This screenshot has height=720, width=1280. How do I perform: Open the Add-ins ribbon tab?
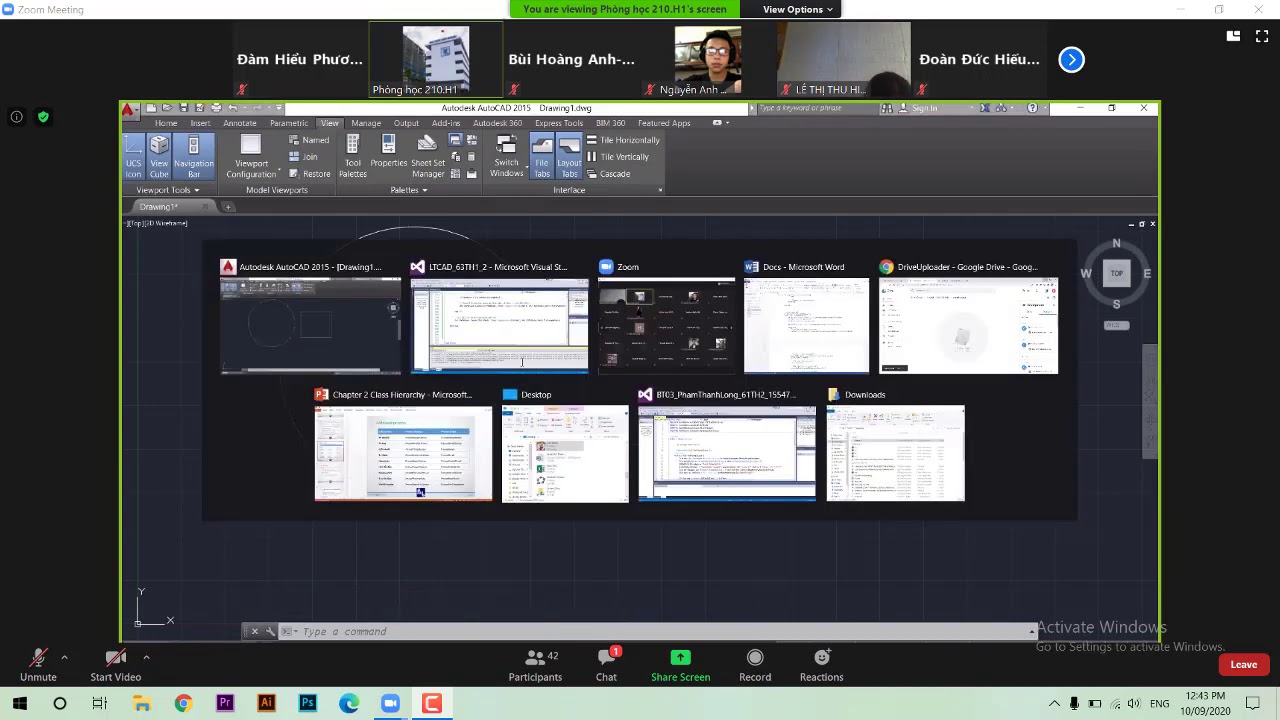click(x=446, y=123)
